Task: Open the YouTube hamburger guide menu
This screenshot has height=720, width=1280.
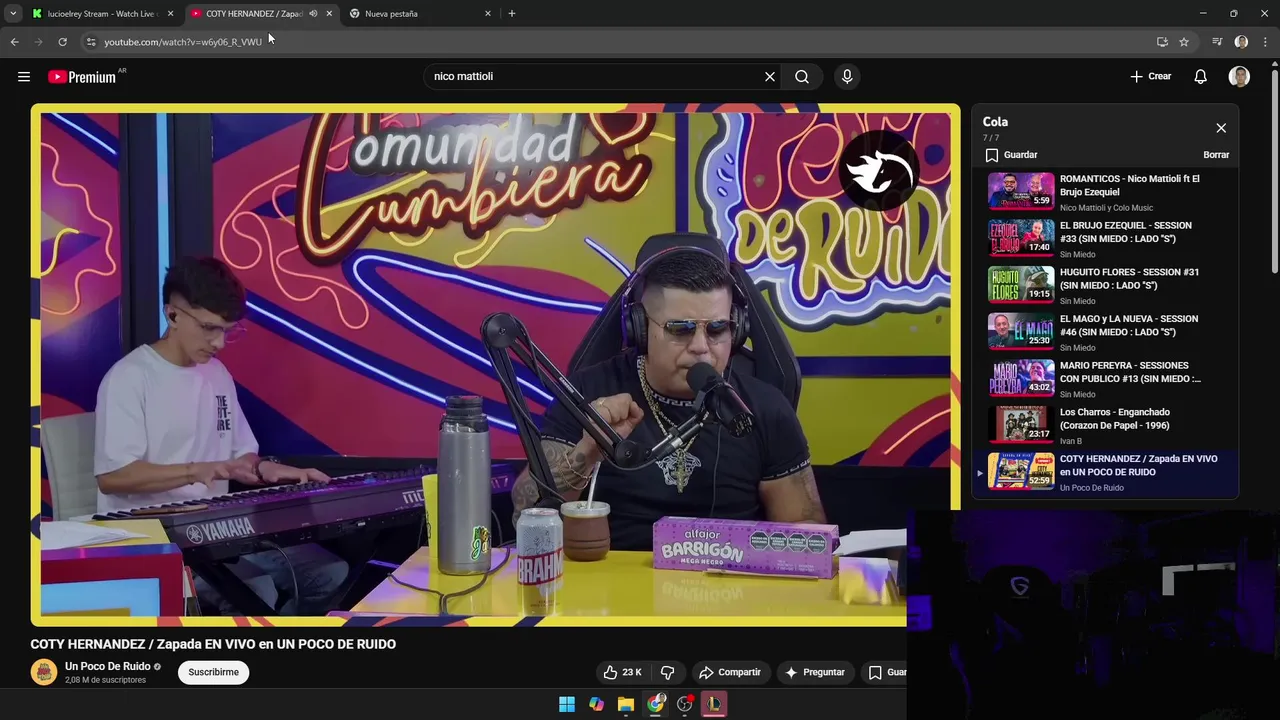Action: pyautogui.click(x=24, y=76)
